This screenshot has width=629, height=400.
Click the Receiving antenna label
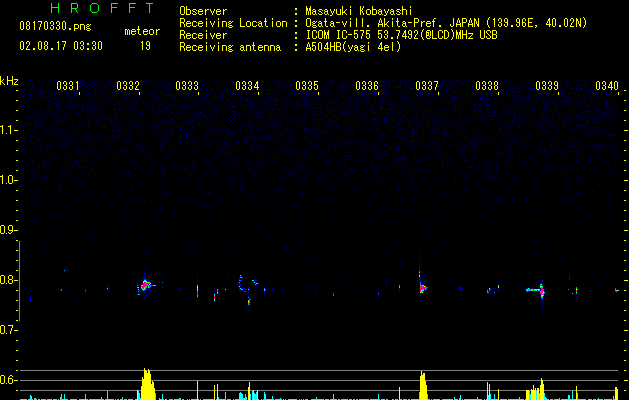pos(230,47)
